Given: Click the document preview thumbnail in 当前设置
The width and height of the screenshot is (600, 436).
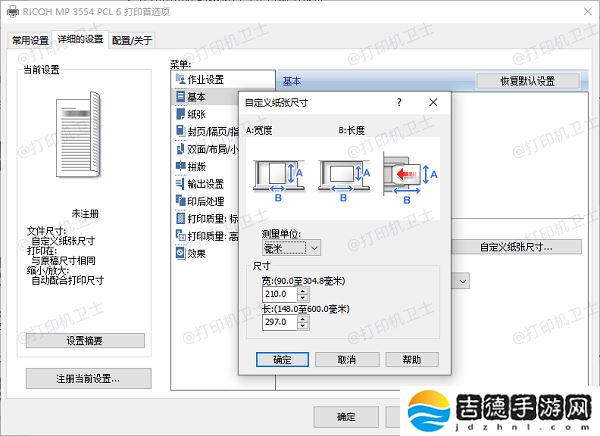Looking at the screenshot, I should pyautogui.click(x=78, y=134).
